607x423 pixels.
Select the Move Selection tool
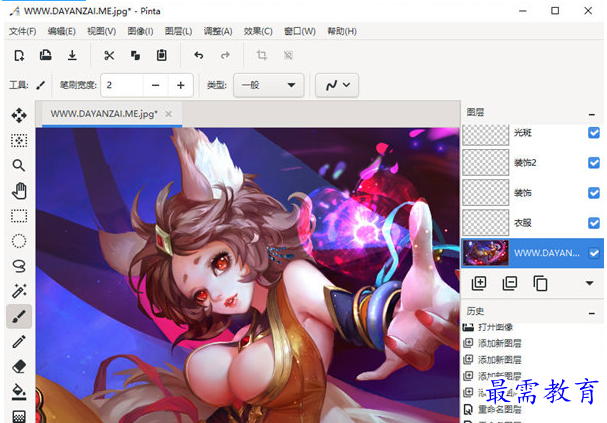19,140
